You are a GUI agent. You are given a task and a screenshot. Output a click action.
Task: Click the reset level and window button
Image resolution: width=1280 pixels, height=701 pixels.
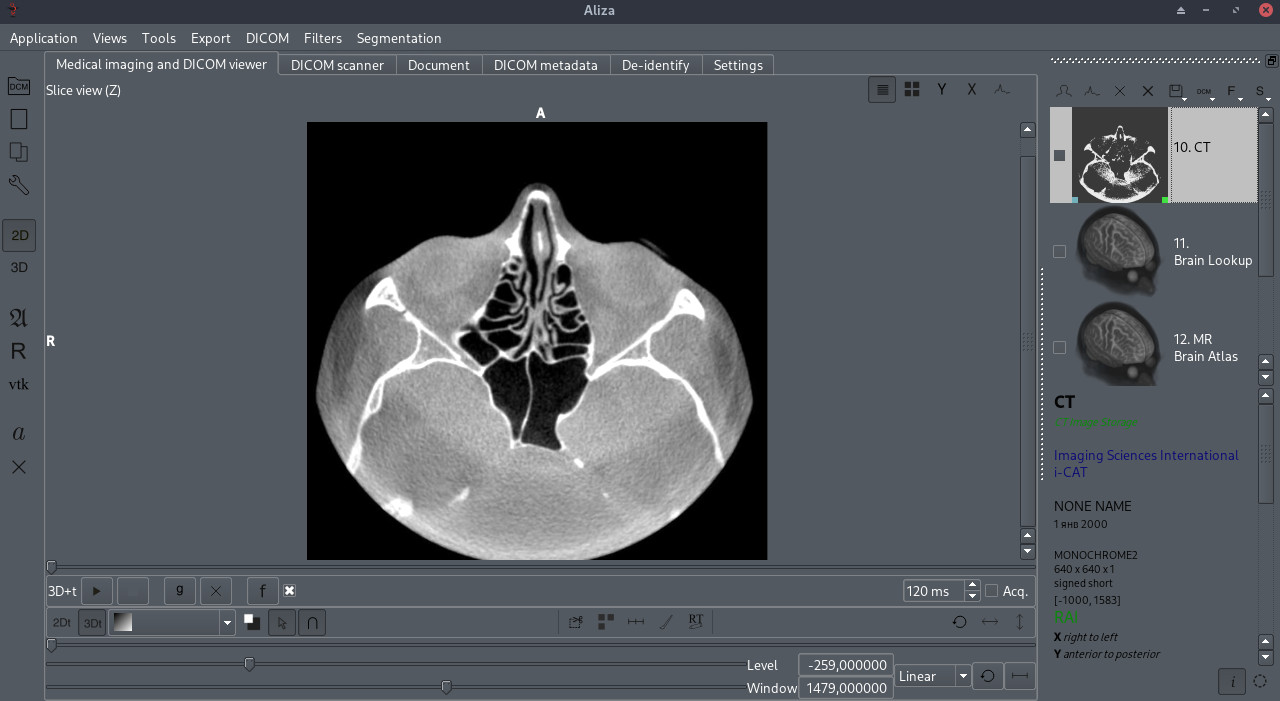click(987, 676)
